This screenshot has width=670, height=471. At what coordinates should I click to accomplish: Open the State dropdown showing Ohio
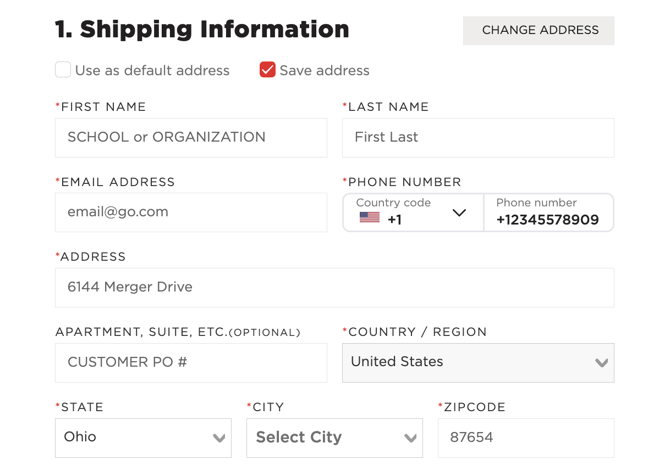point(143,438)
